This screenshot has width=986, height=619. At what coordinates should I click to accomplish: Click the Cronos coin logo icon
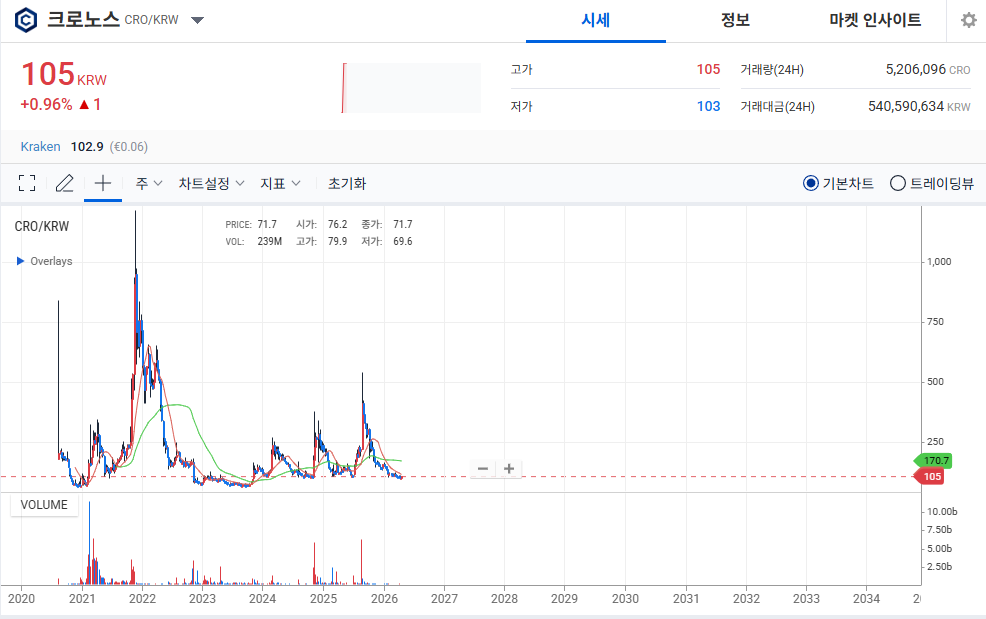pos(27,20)
